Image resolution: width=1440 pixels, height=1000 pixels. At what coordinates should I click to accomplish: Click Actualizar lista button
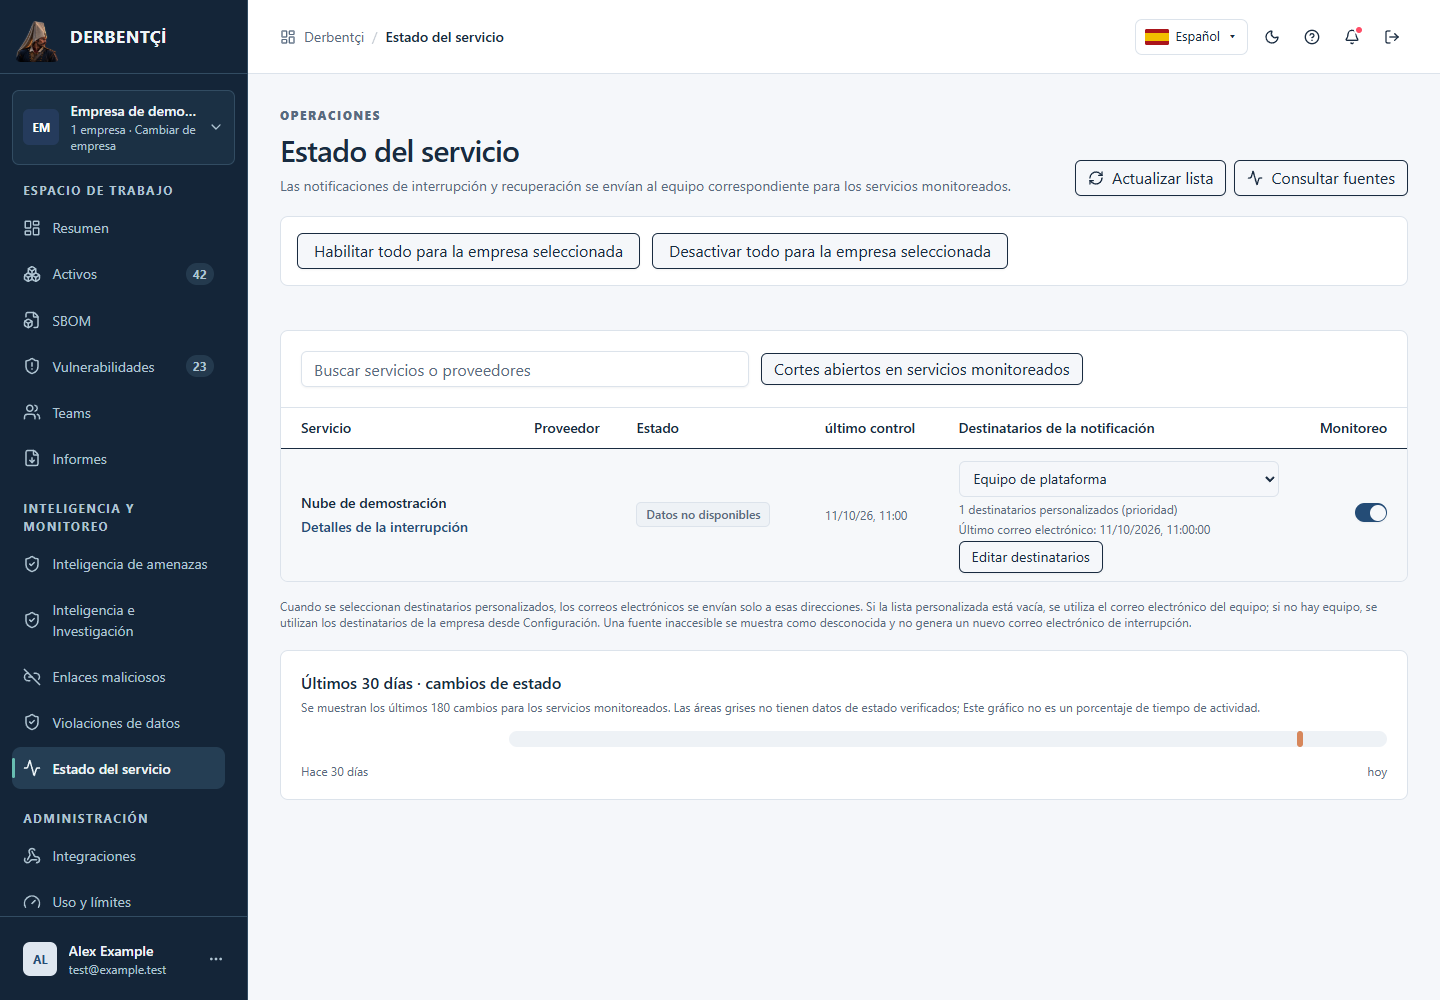(x=1150, y=178)
